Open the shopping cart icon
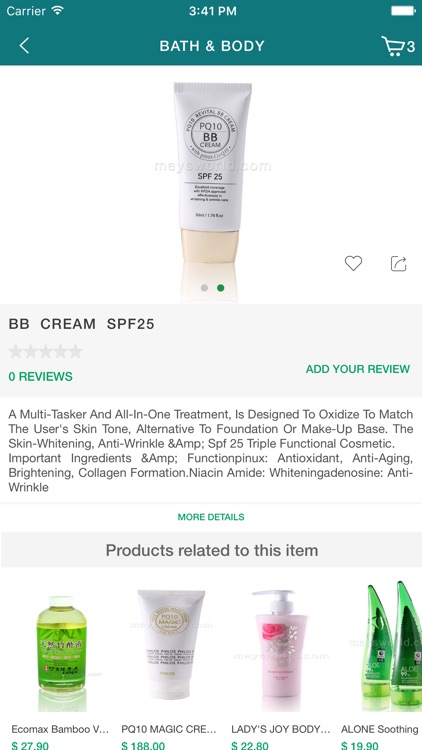 [x=393, y=46]
